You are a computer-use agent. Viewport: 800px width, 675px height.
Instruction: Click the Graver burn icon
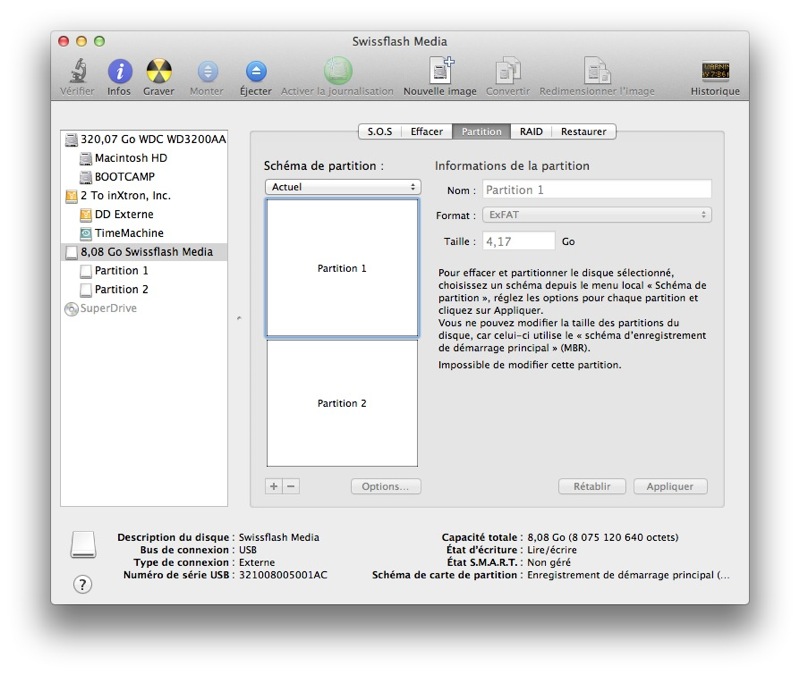[158, 72]
